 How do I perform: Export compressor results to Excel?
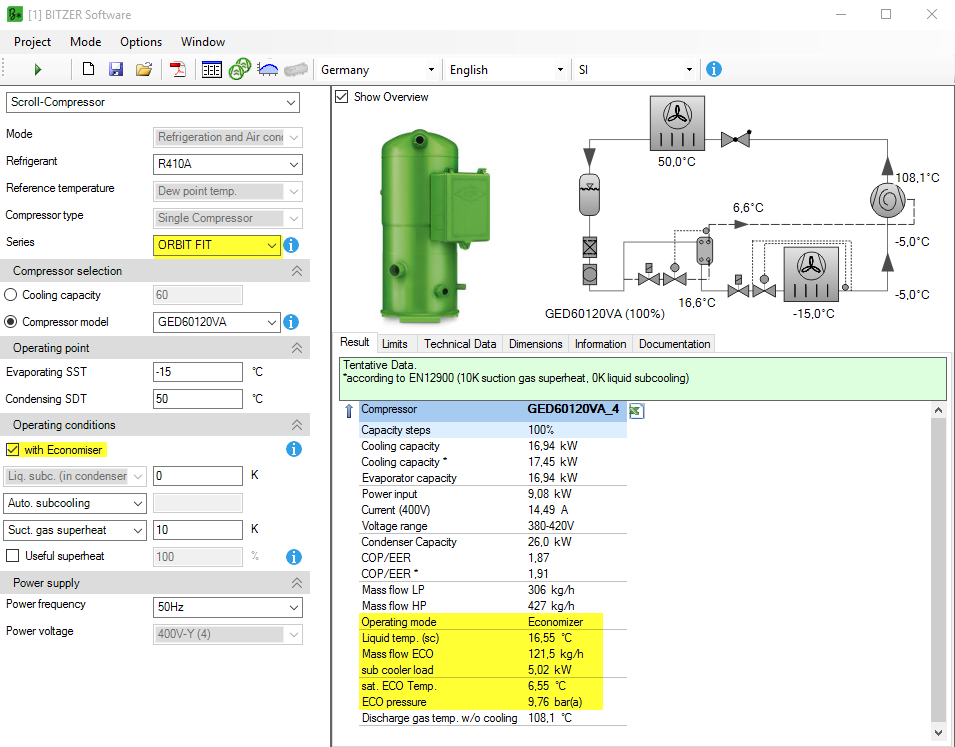tap(636, 411)
